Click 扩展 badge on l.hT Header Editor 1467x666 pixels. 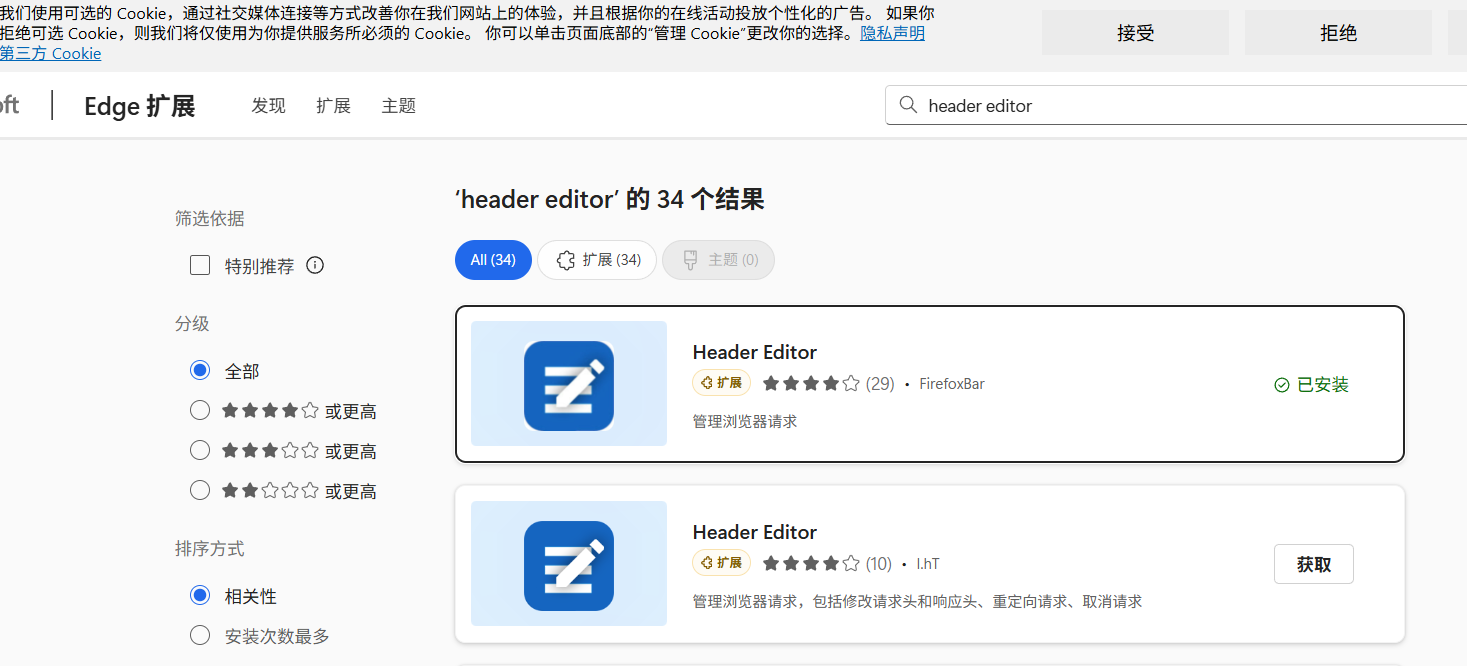722,563
